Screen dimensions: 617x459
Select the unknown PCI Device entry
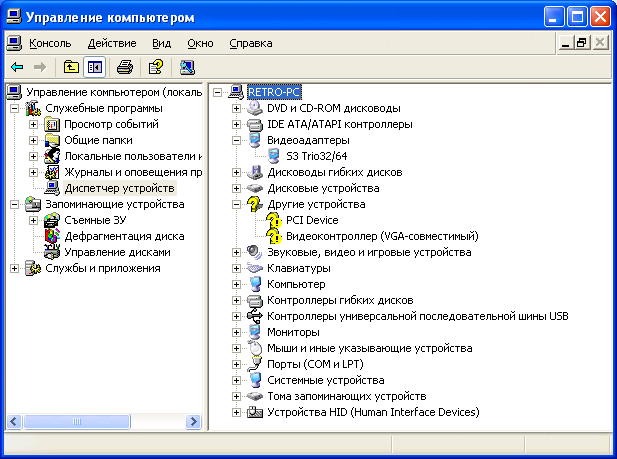tap(312, 220)
